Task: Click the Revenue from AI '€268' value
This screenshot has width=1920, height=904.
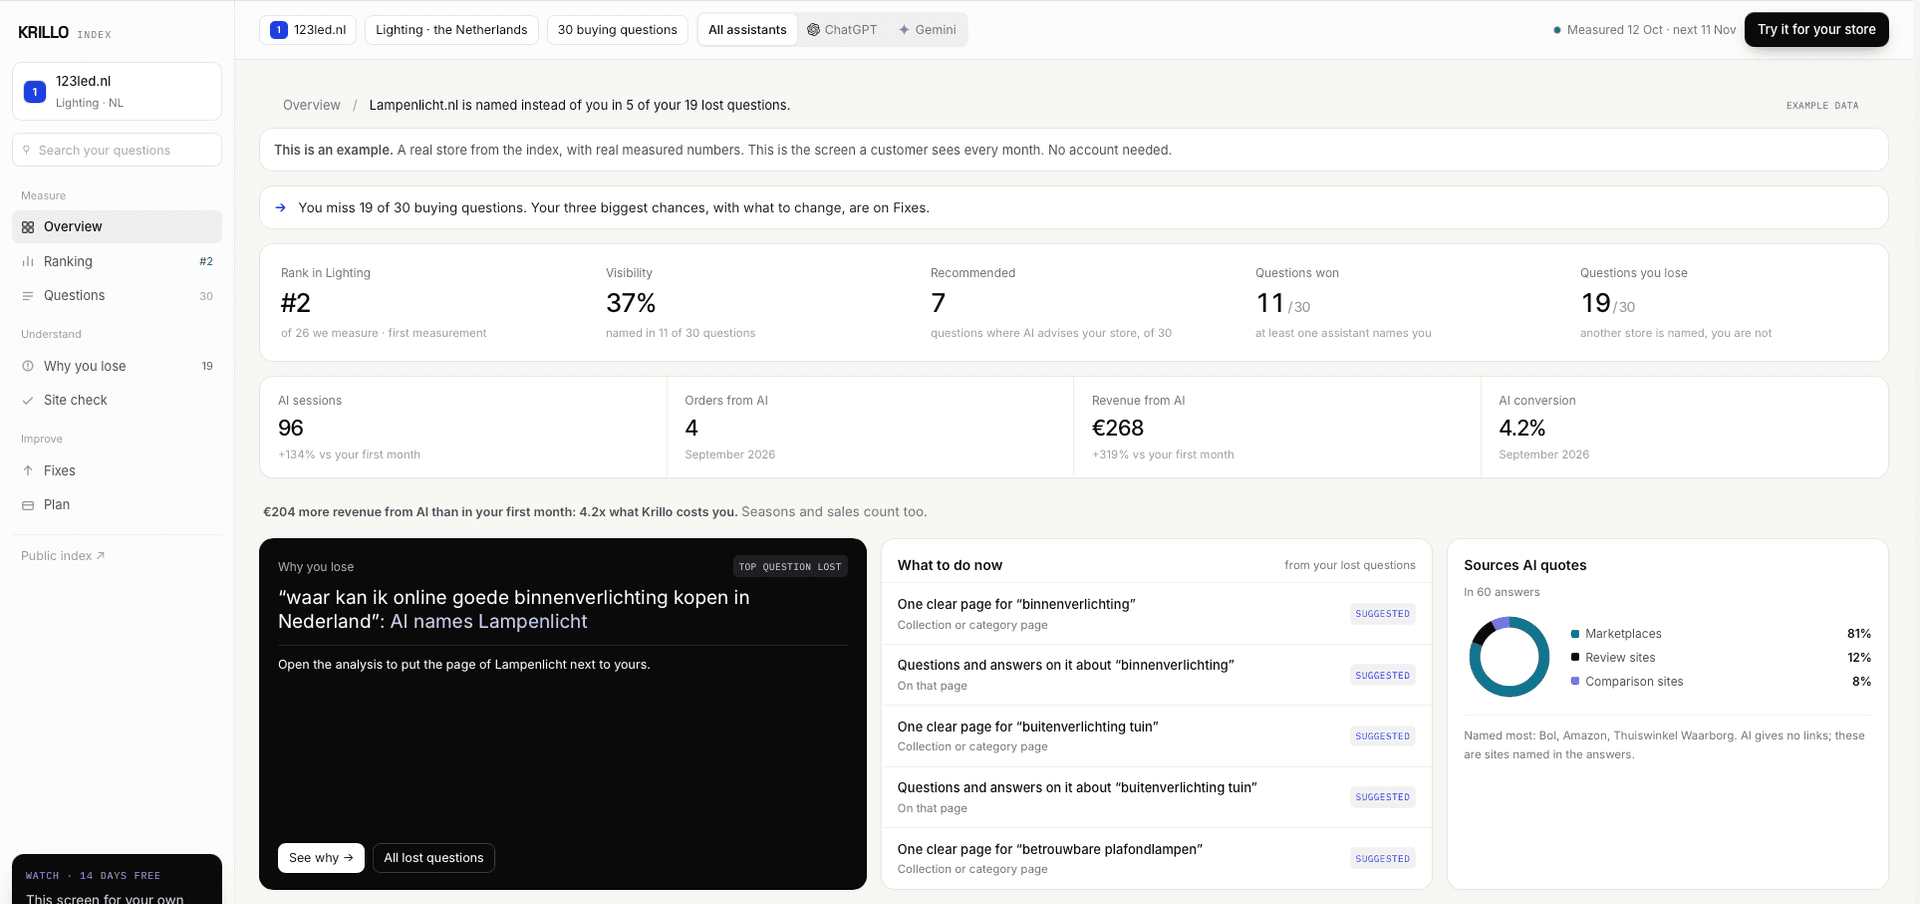Action: click(x=1118, y=428)
